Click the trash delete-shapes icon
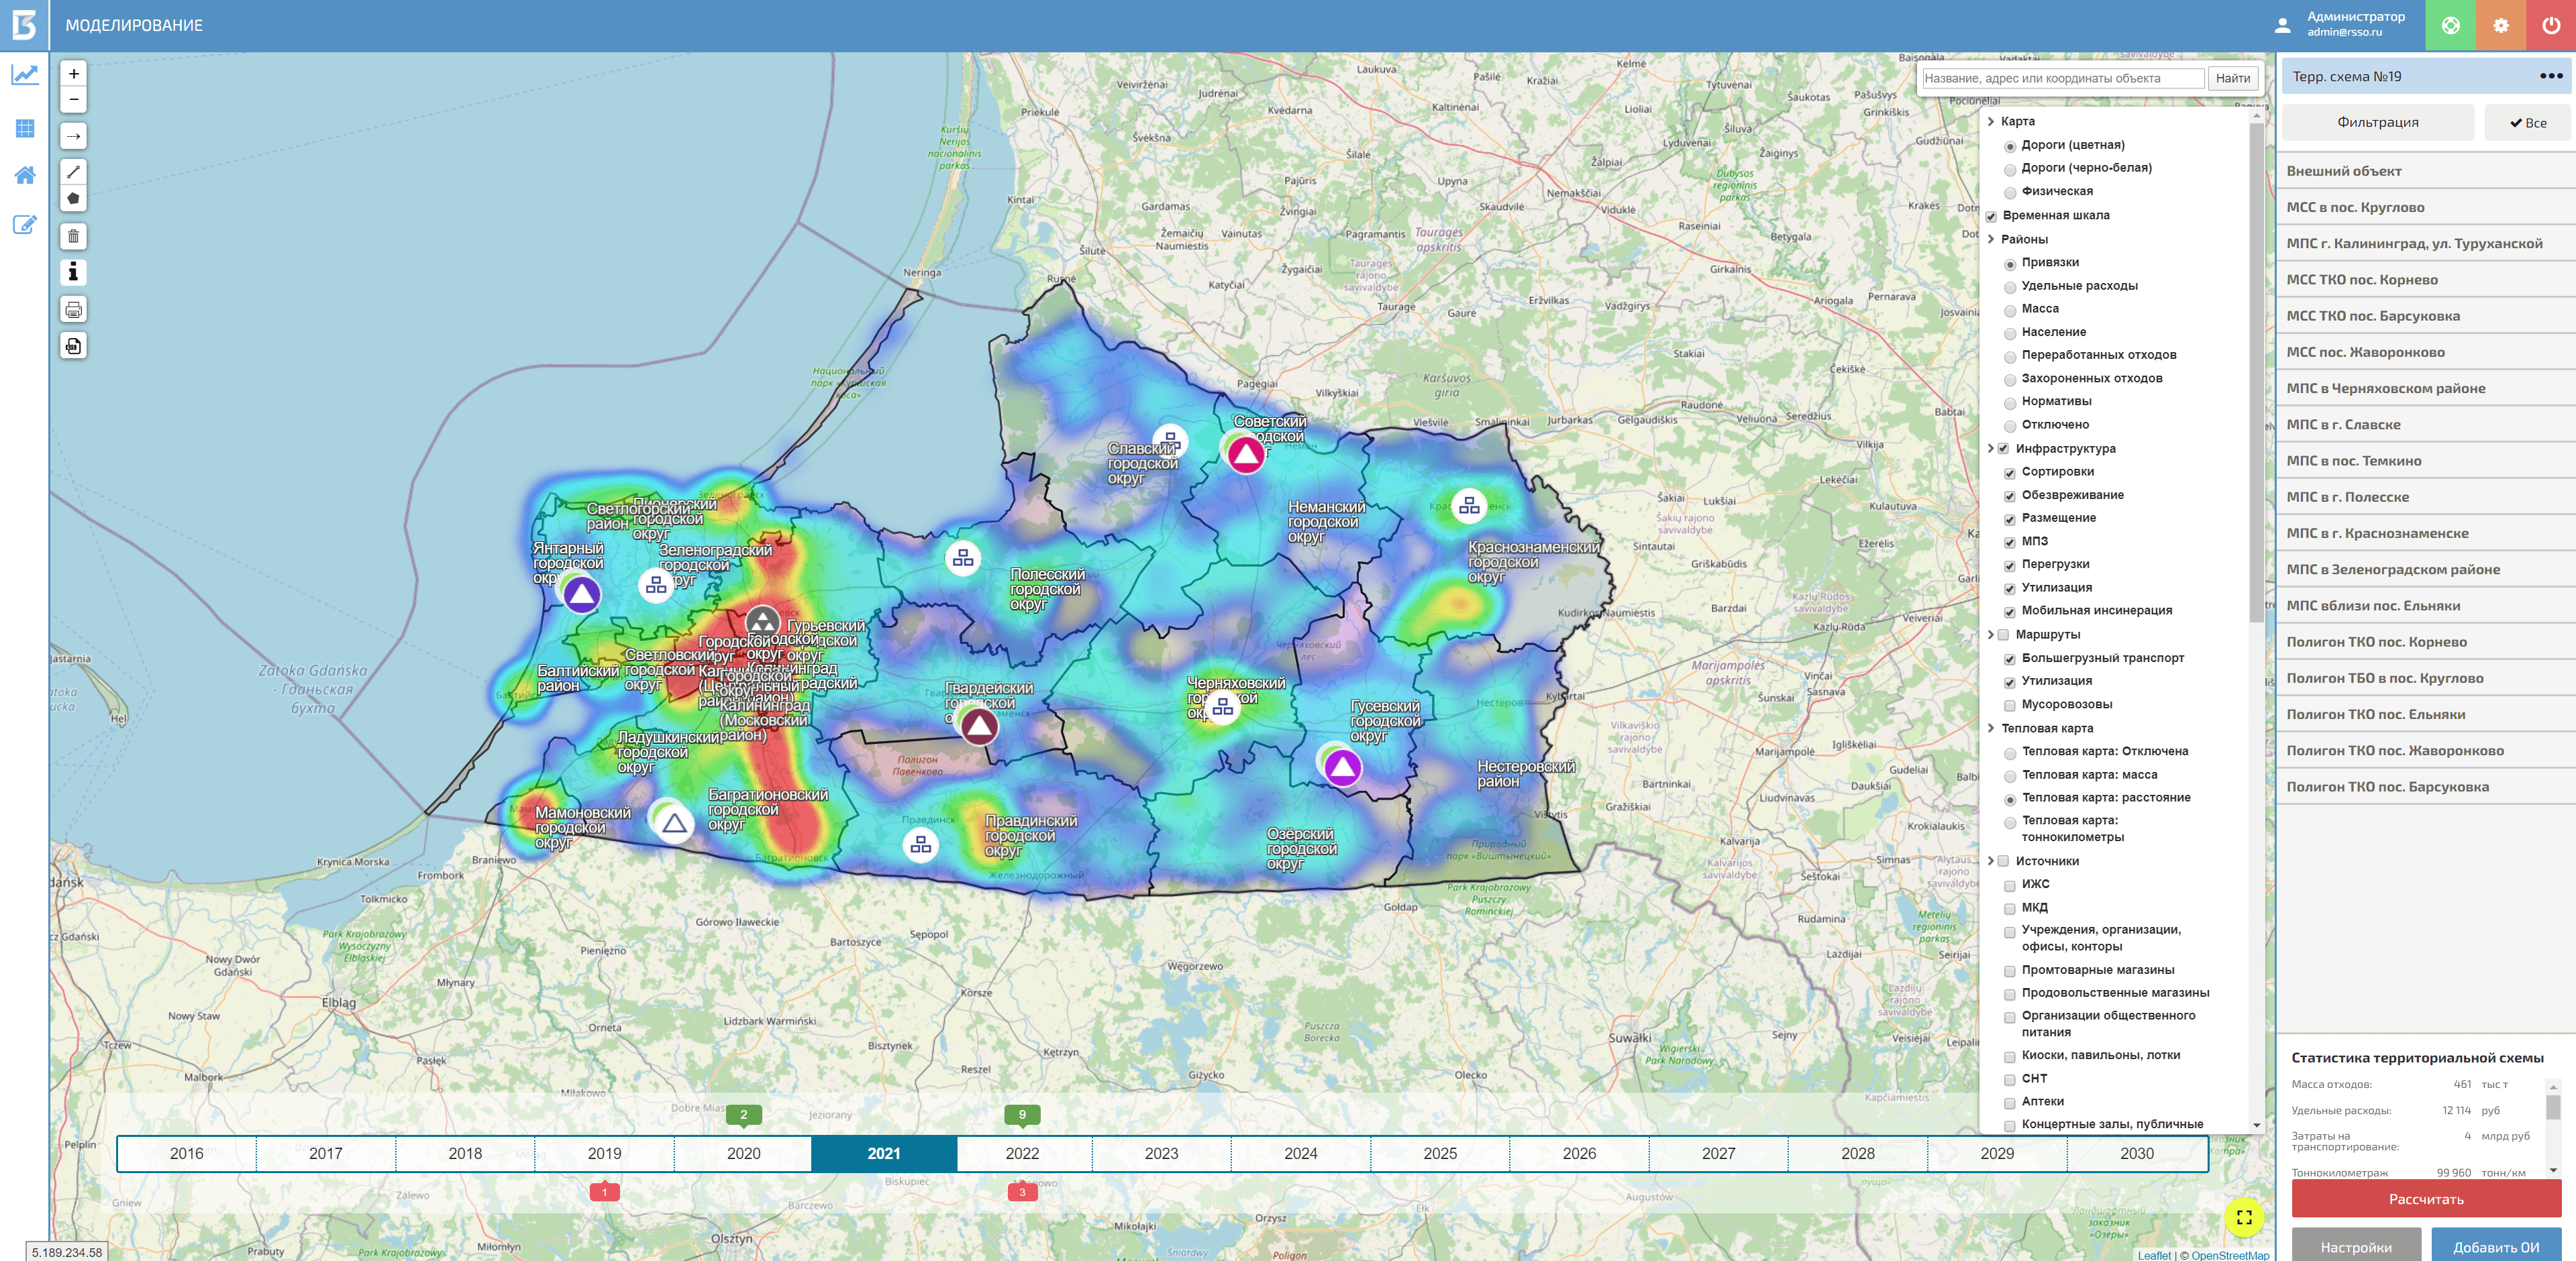Image resolution: width=2576 pixels, height=1261 pixels. (73, 237)
